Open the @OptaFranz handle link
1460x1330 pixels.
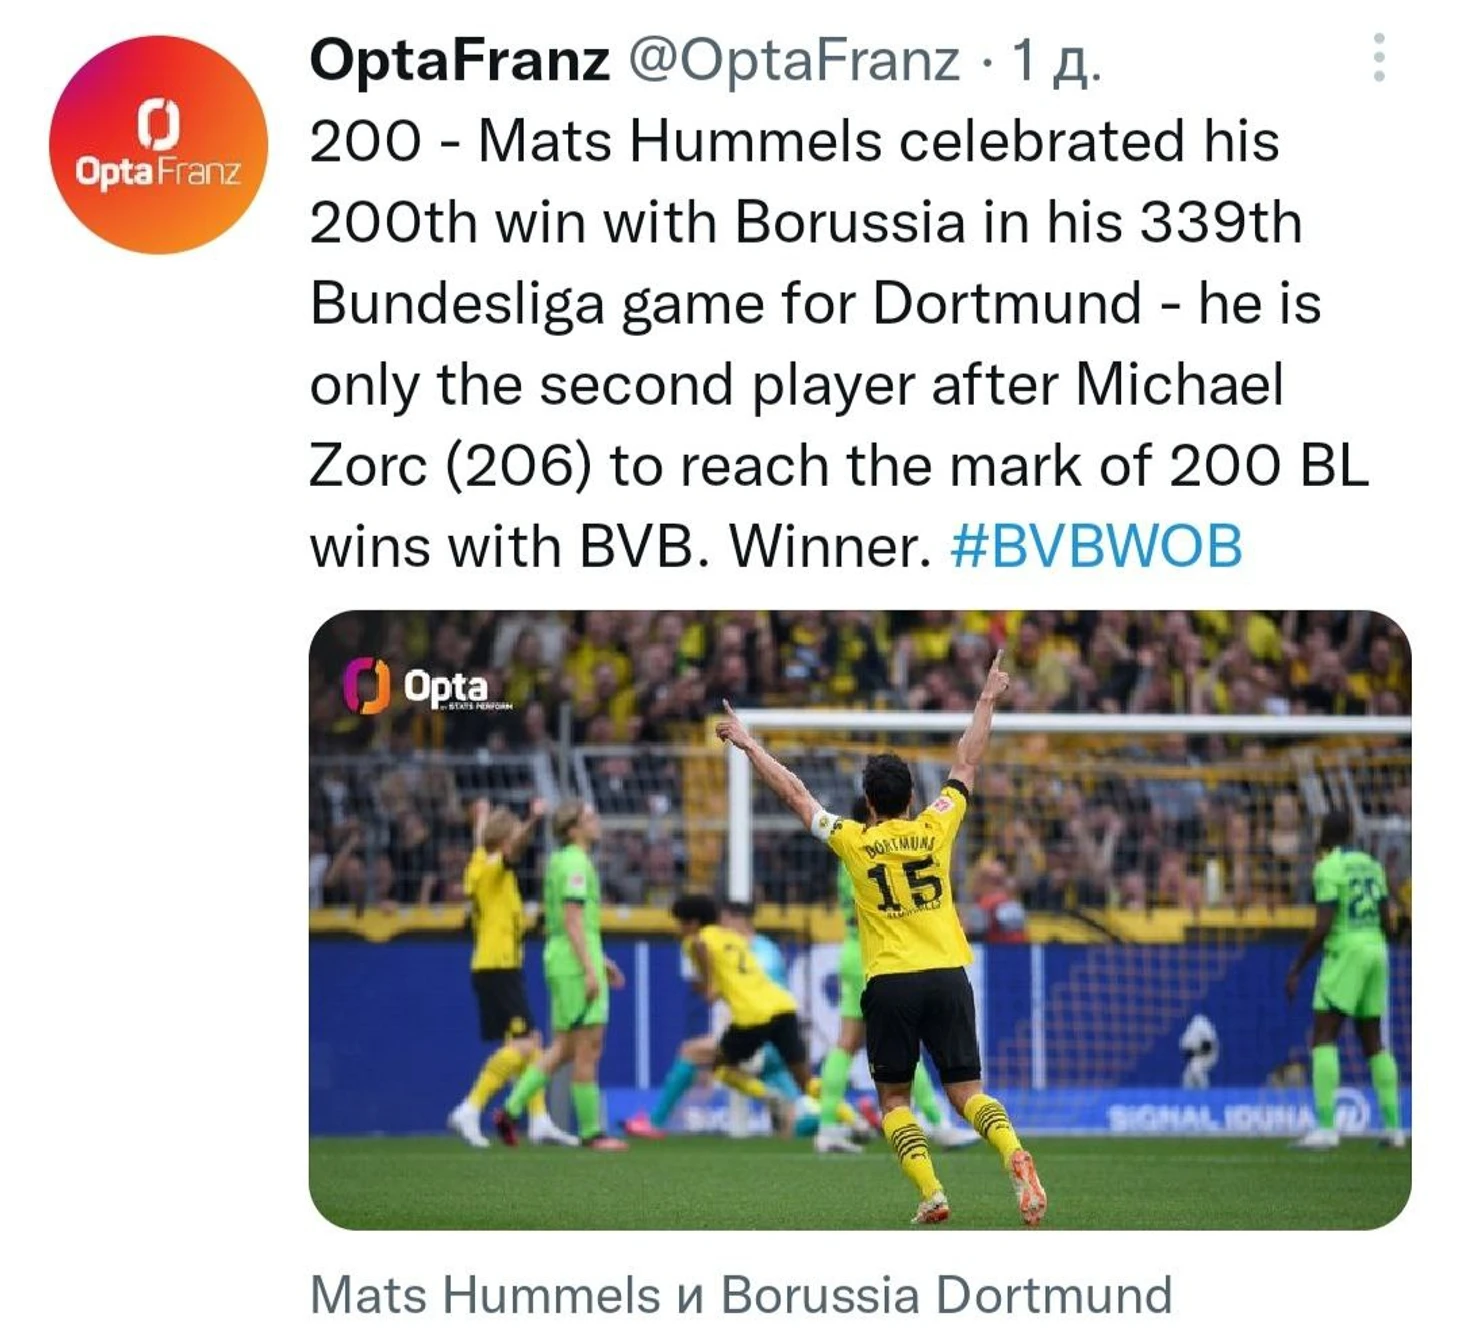pos(794,60)
